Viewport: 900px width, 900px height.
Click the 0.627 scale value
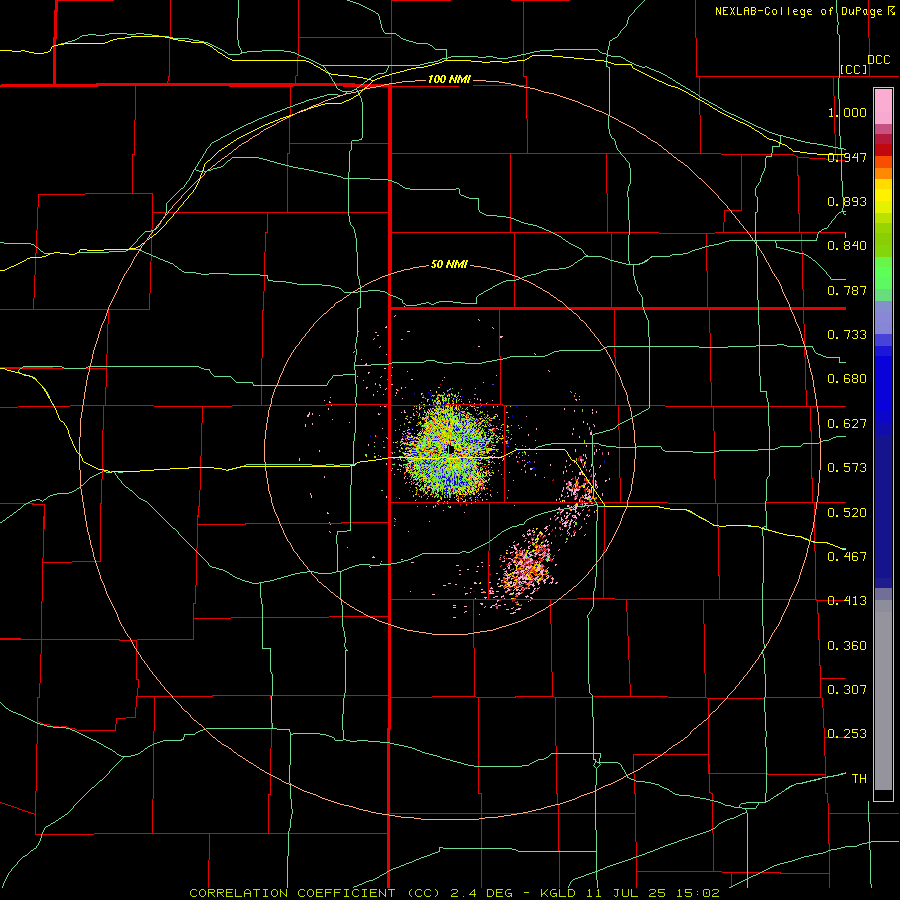tap(847, 424)
